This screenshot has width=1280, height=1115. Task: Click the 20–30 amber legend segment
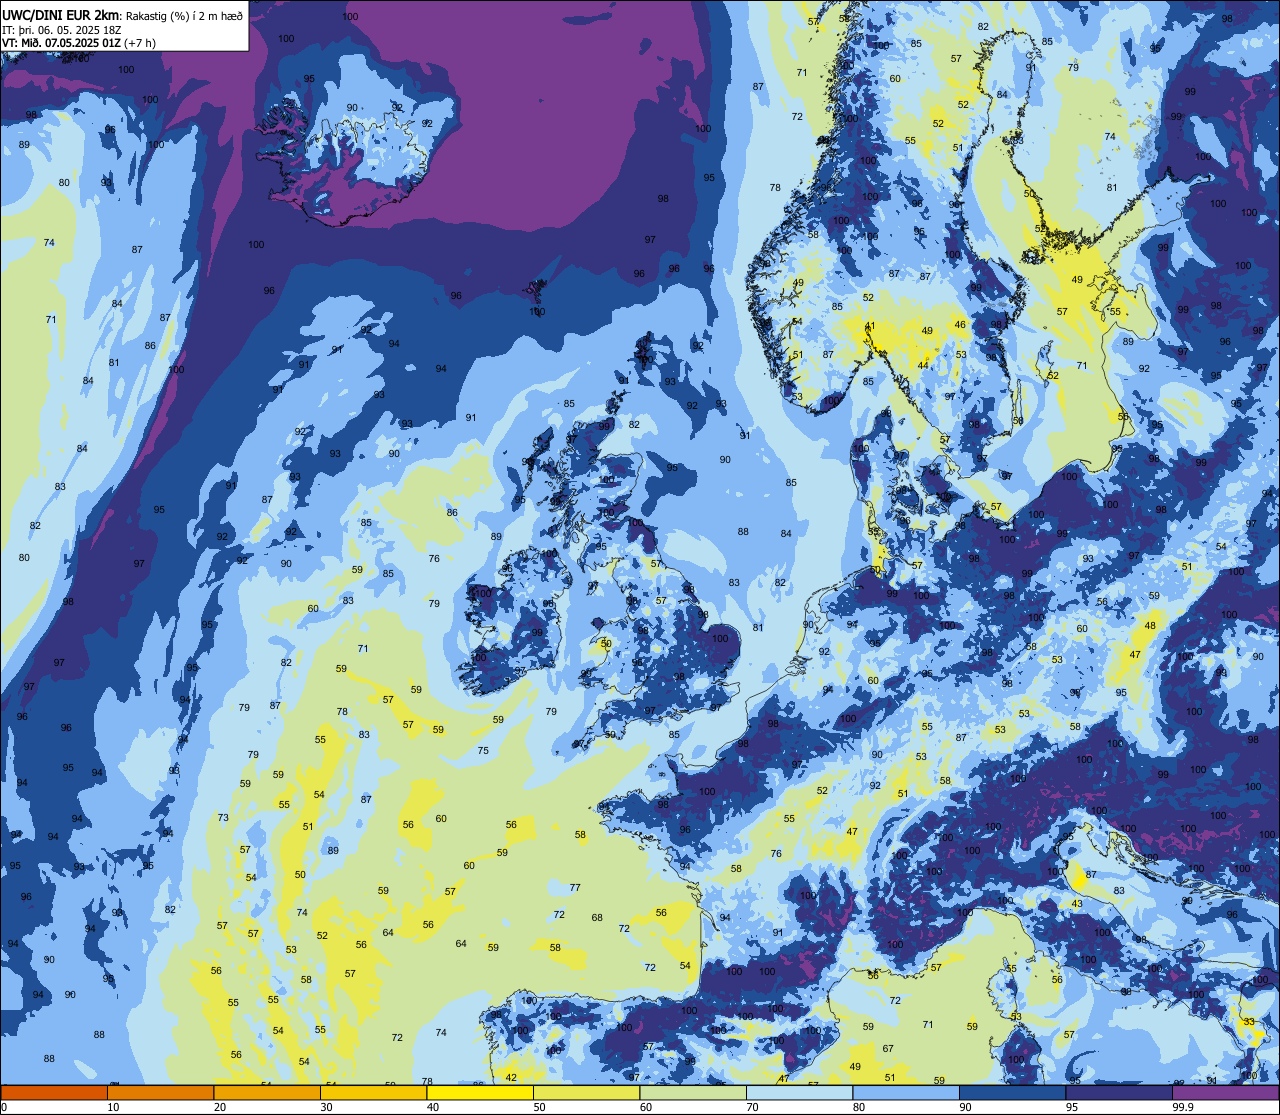pos(267,1092)
